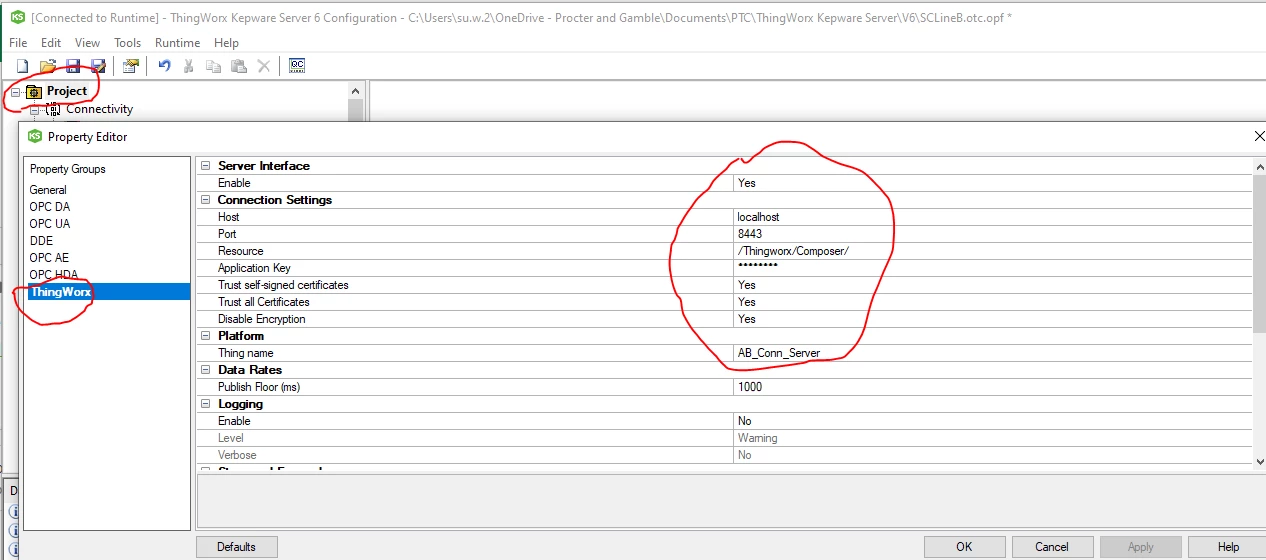Click the project tree scroll up arrow

[x=355, y=90]
